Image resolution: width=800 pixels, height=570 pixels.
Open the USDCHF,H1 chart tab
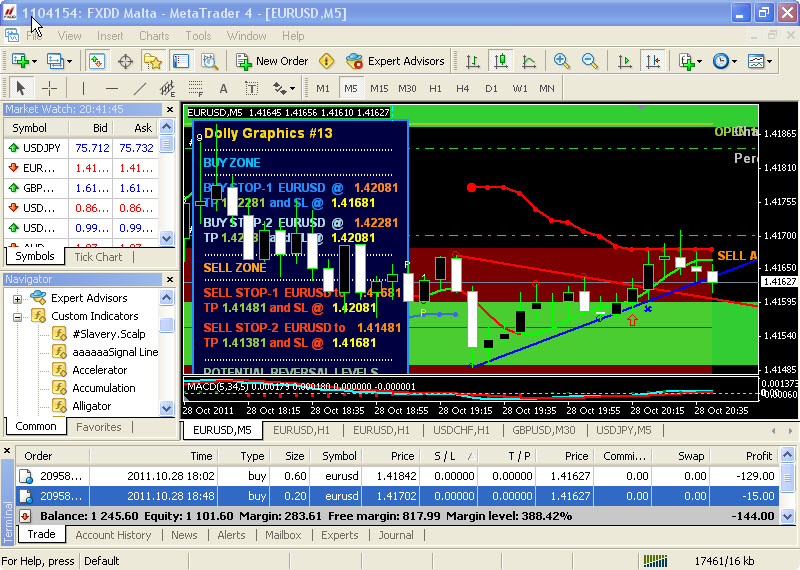461,430
